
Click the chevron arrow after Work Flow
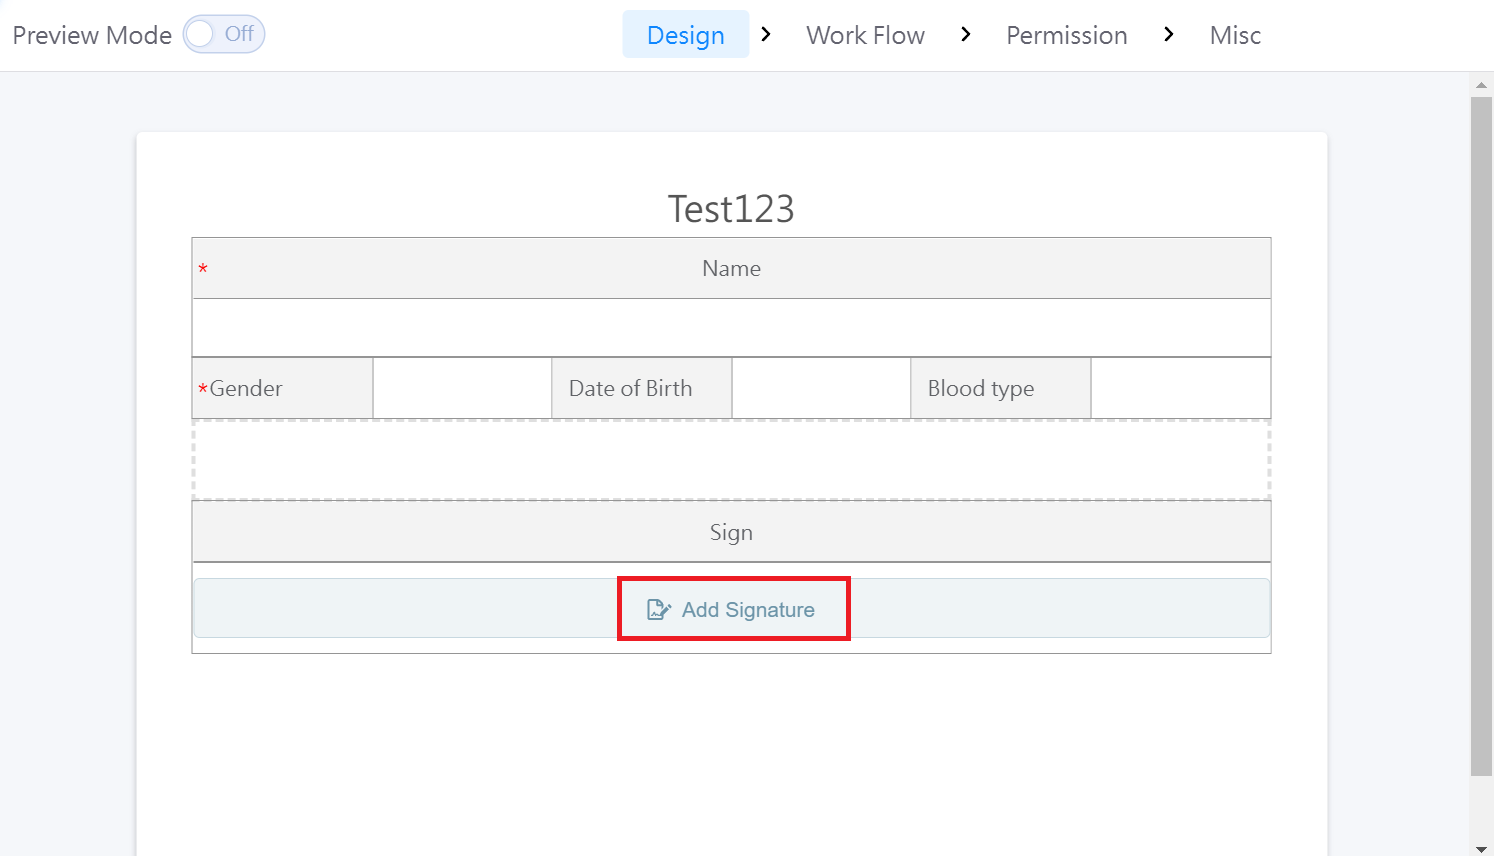[x=965, y=35]
